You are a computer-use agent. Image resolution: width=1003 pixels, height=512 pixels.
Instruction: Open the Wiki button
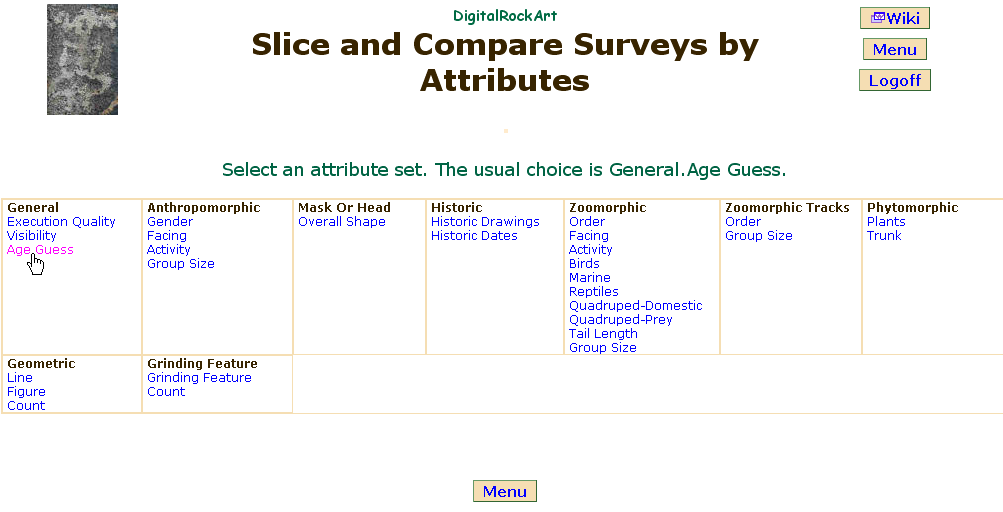pyautogui.click(x=895, y=18)
